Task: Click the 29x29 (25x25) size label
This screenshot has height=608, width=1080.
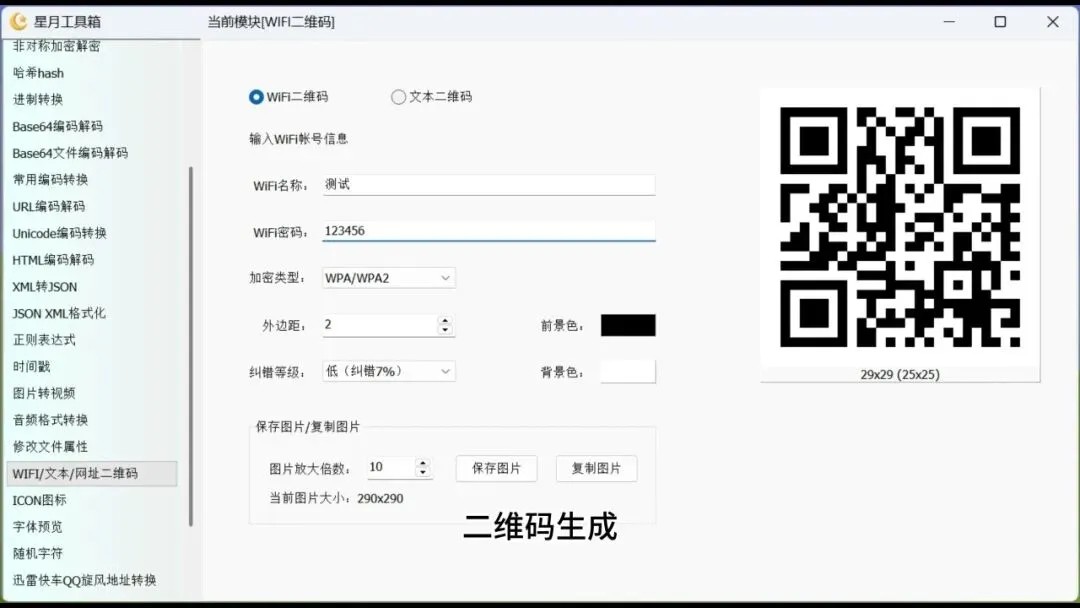Action: pos(900,375)
